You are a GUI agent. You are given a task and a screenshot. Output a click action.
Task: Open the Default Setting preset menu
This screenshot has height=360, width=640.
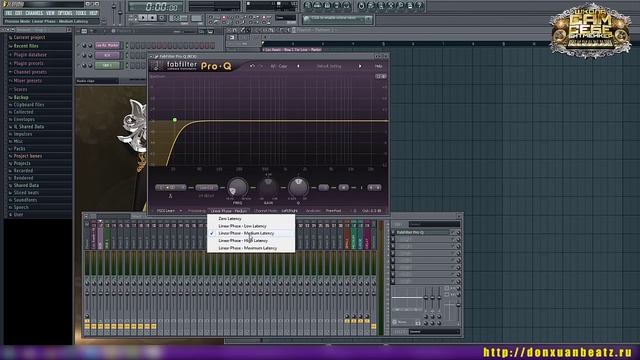click(x=329, y=66)
